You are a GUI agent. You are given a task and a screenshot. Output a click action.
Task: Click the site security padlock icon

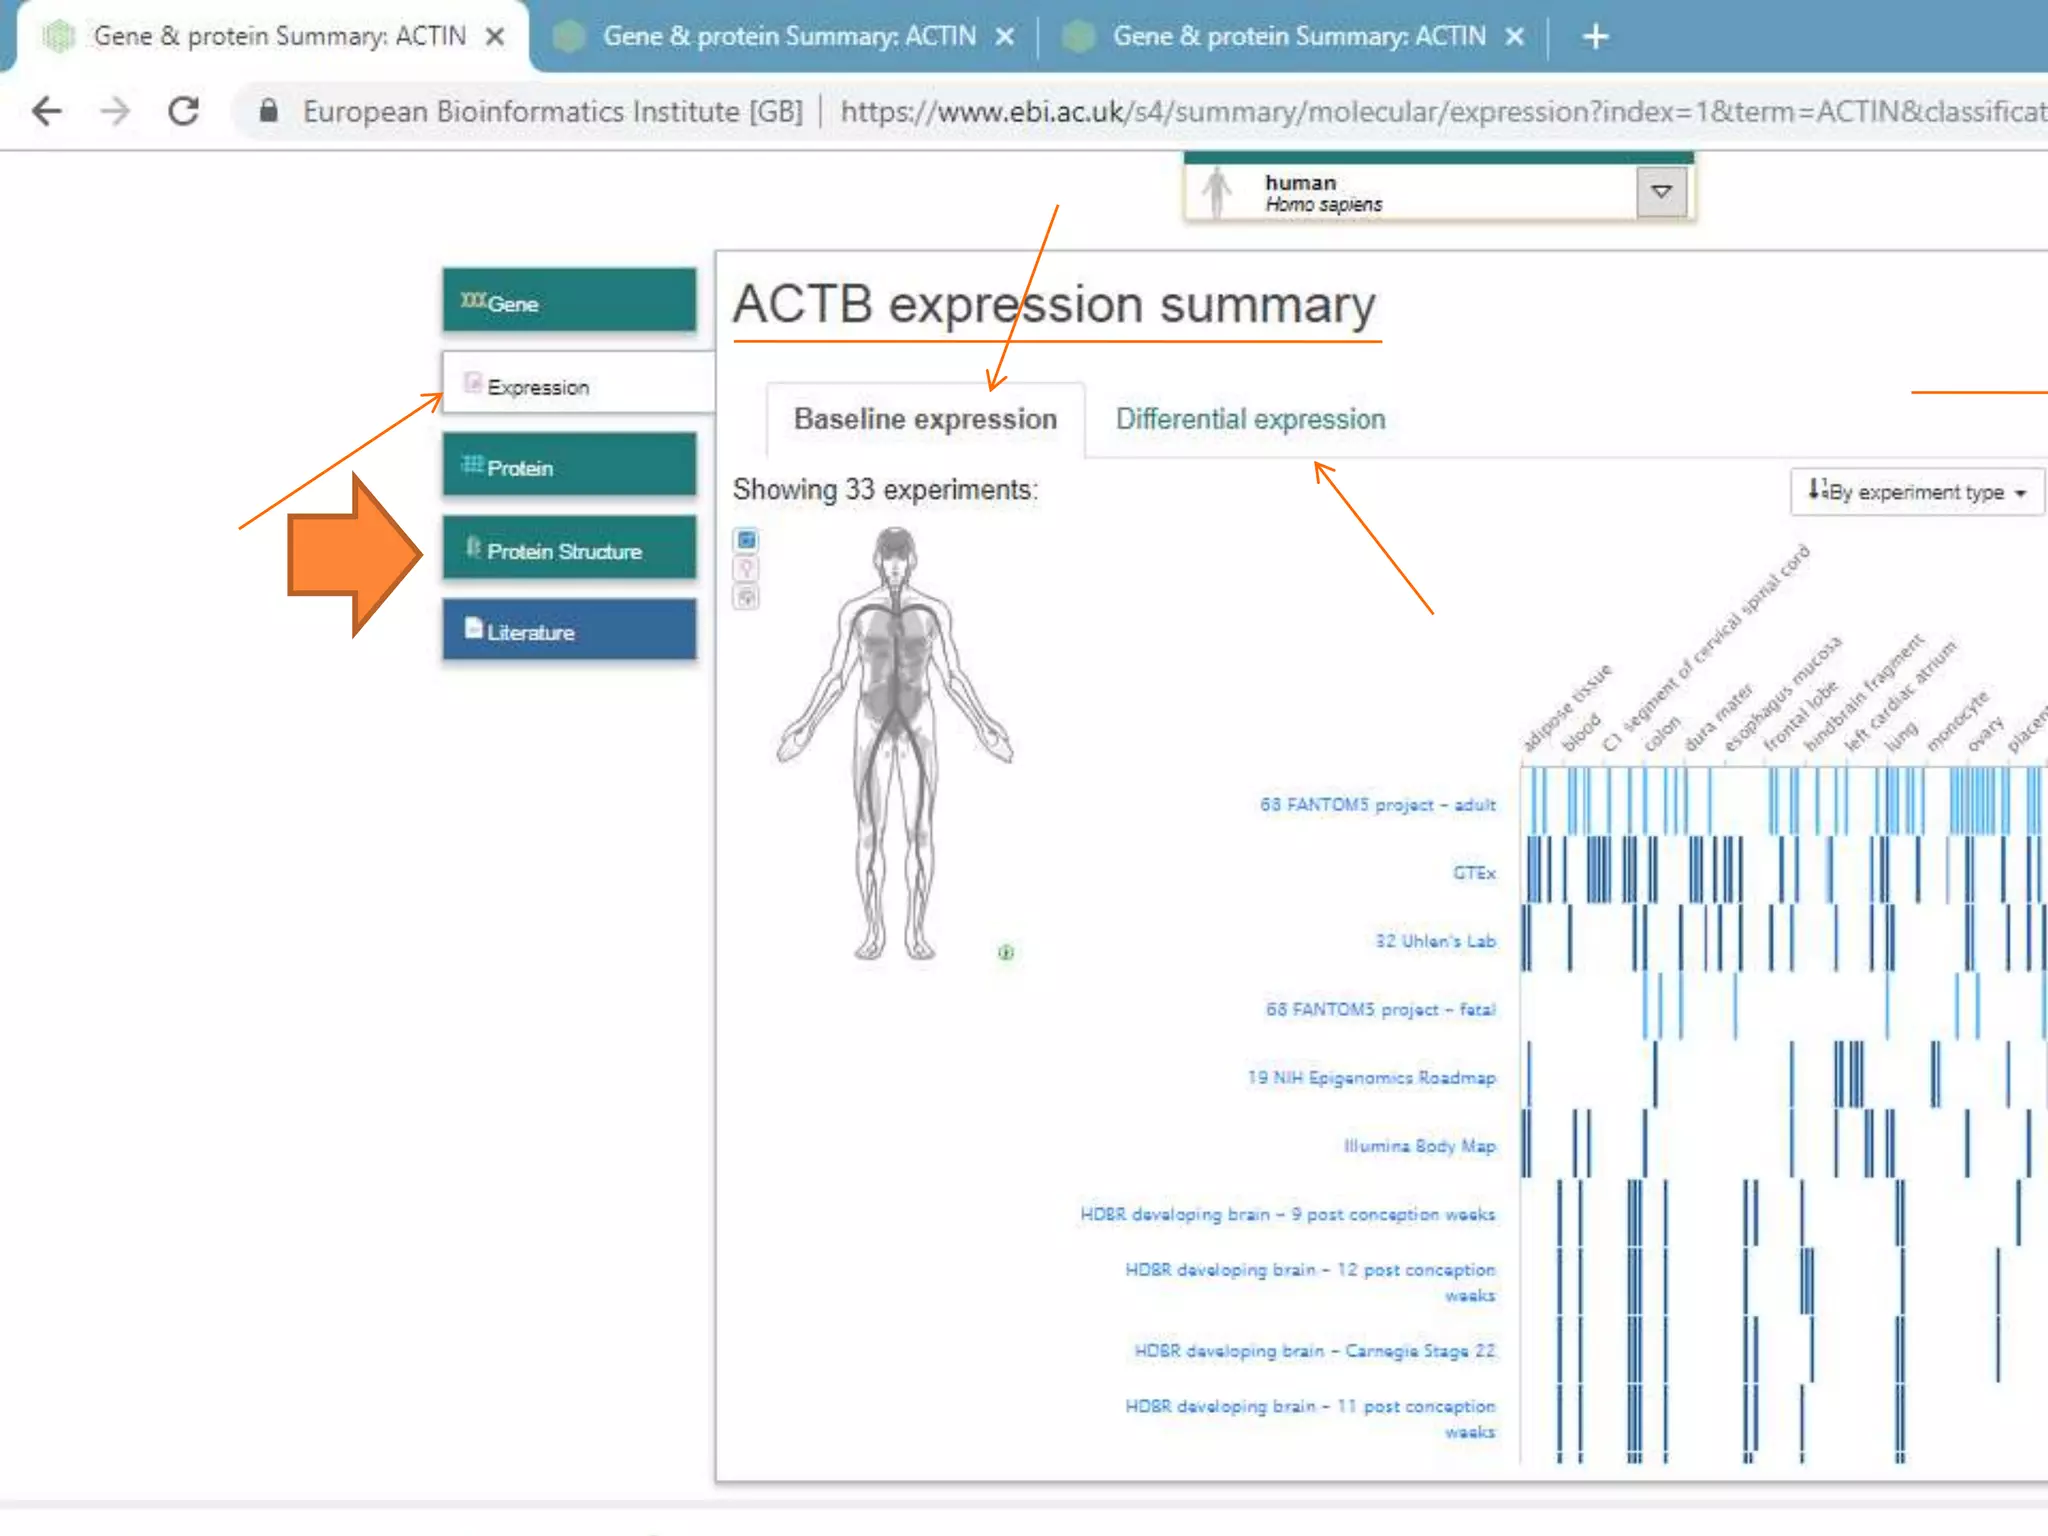[x=268, y=111]
